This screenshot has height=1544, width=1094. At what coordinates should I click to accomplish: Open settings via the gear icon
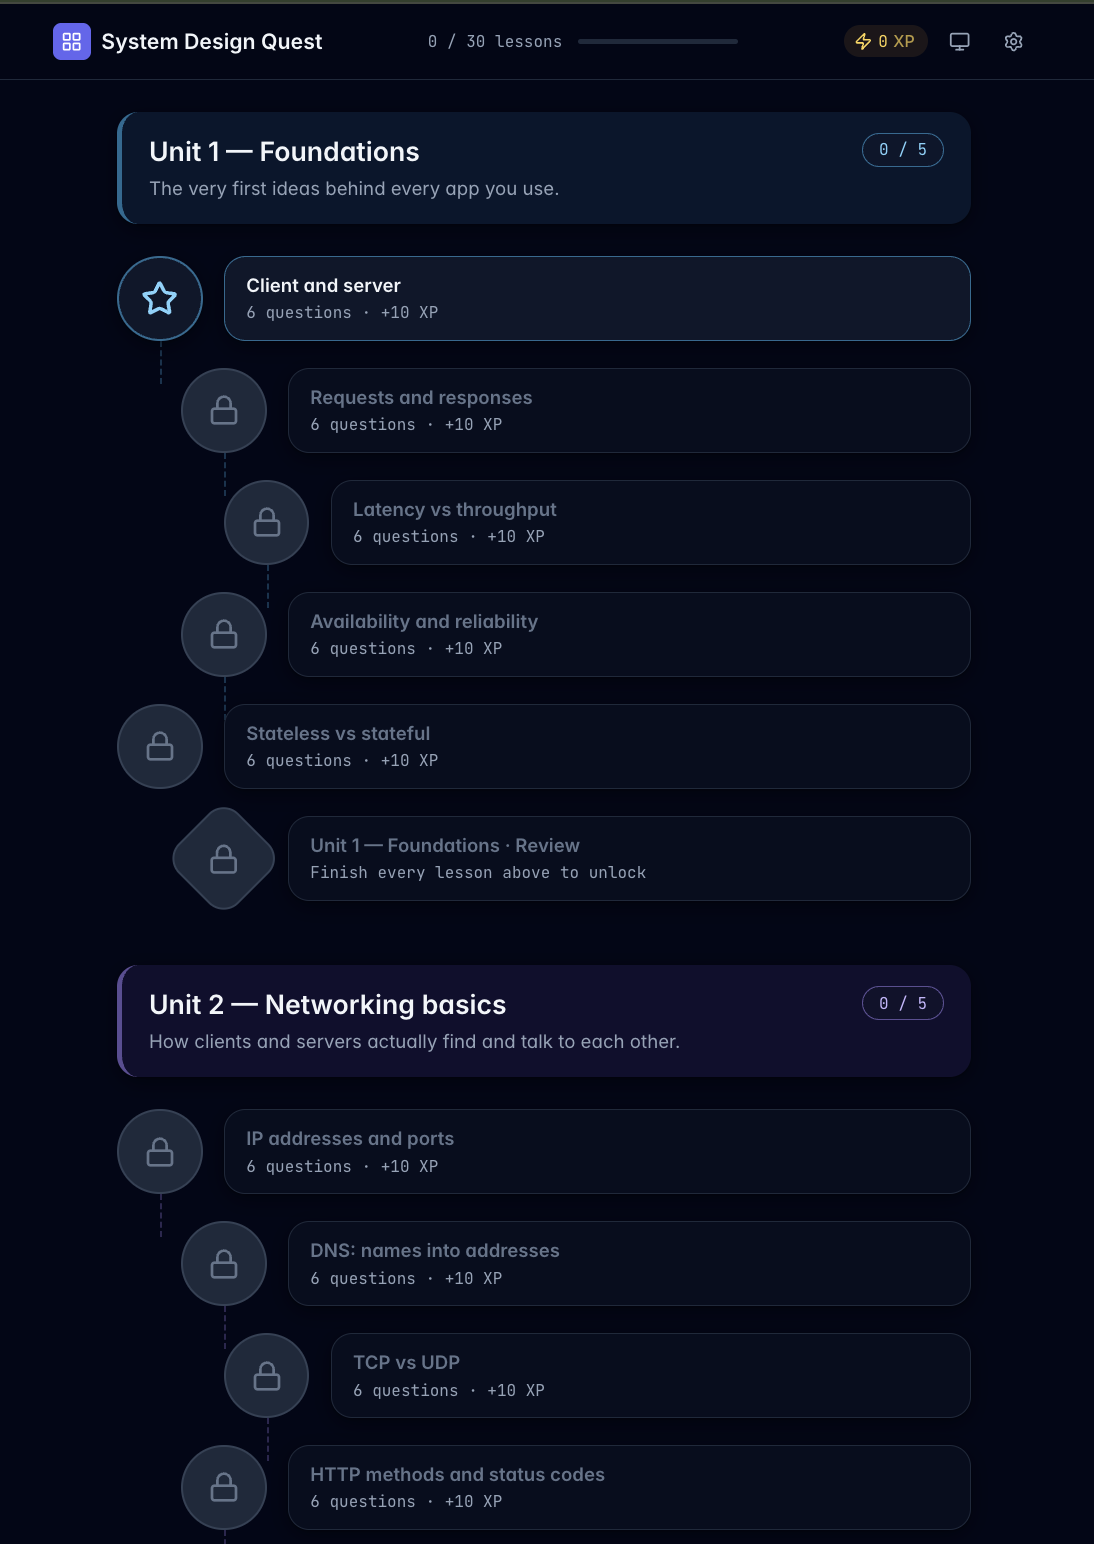(x=1013, y=41)
